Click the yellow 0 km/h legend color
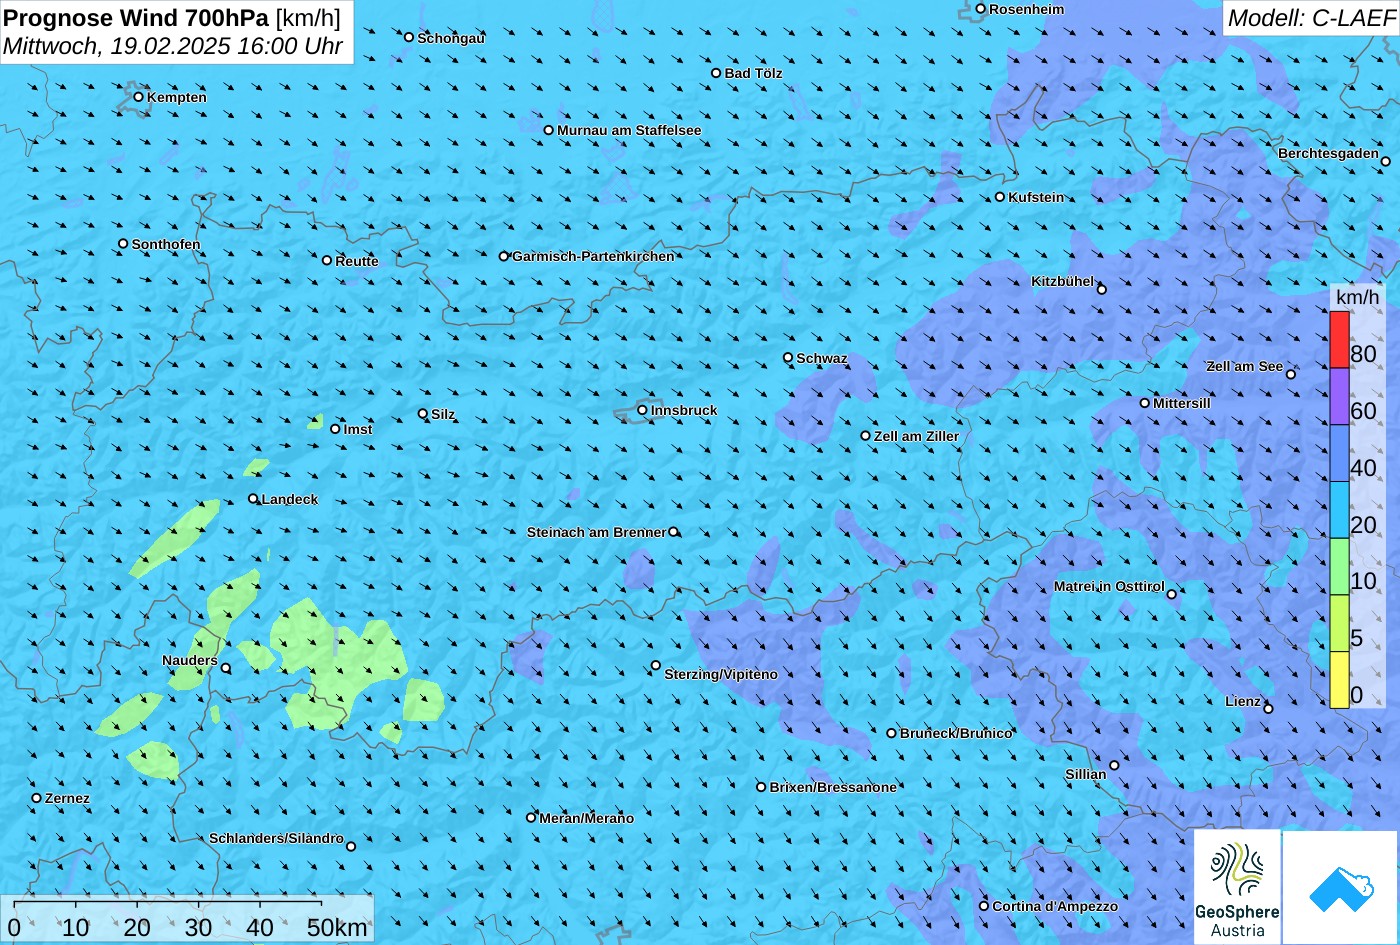The width and height of the screenshot is (1400, 945). [x=1339, y=680]
